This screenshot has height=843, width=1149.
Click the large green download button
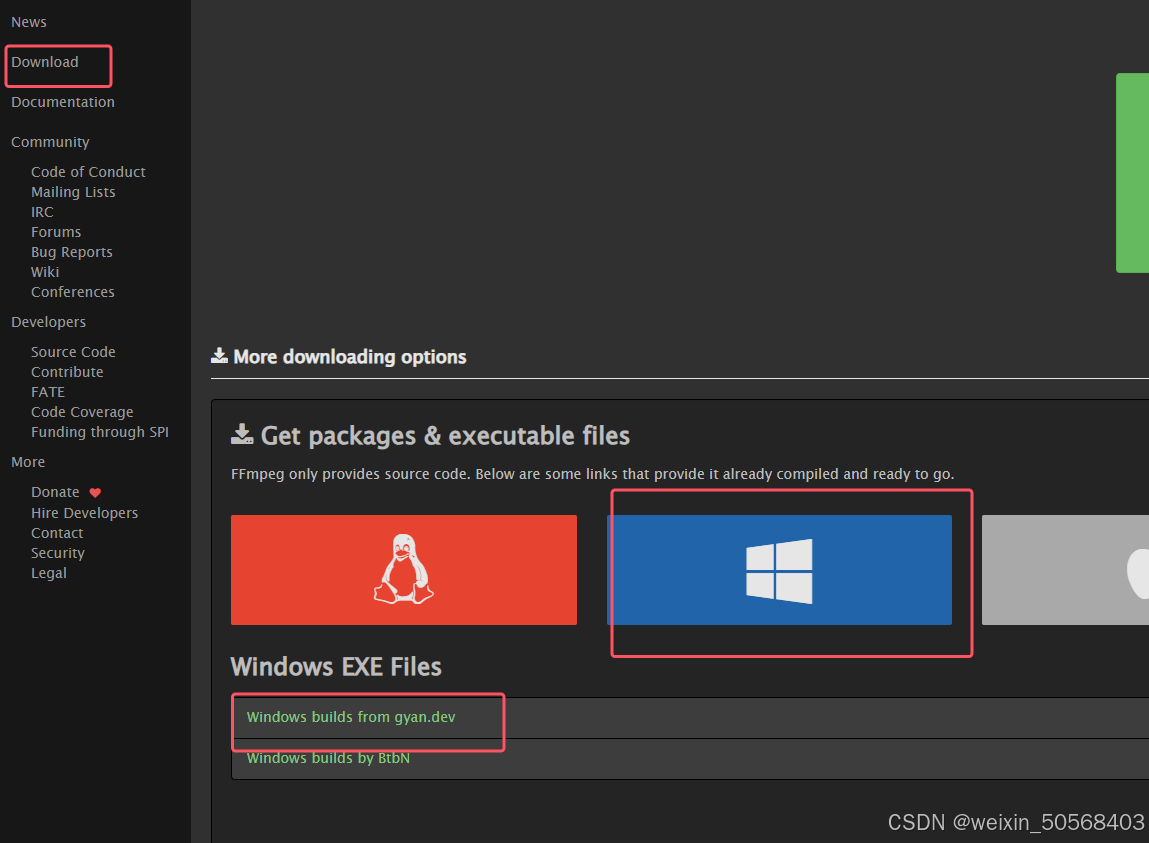click(x=1132, y=173)
